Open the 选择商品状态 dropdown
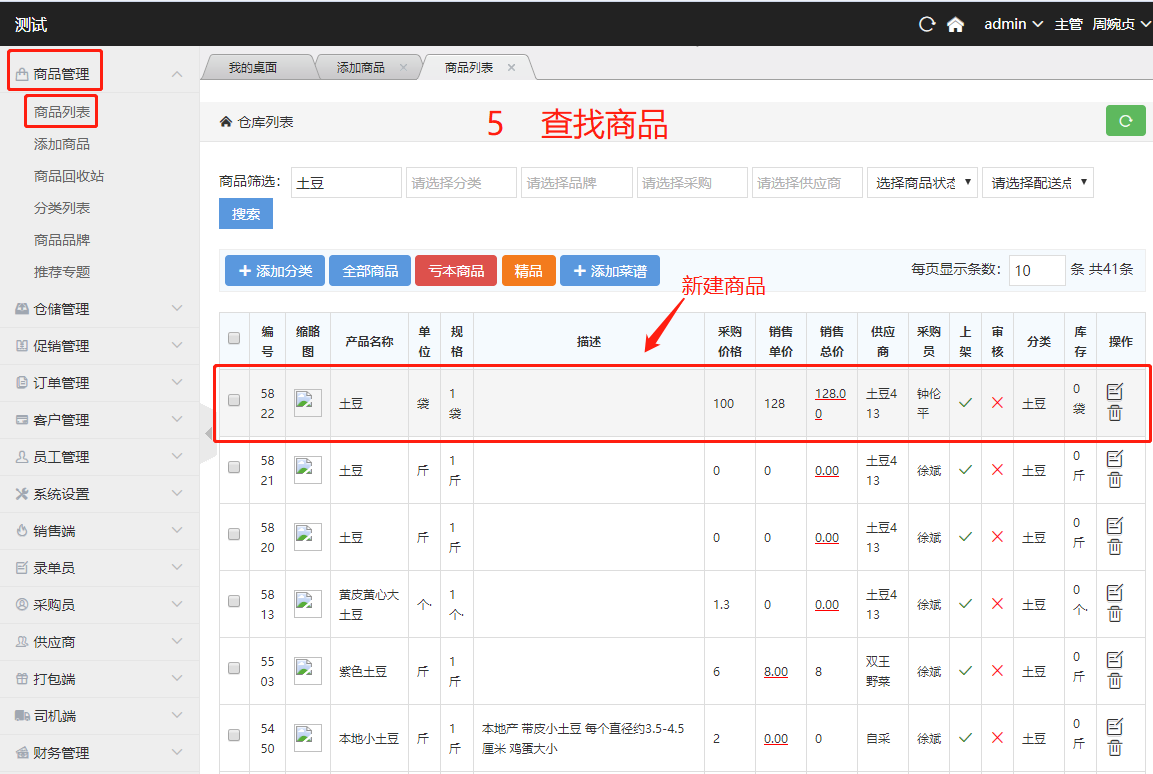 tap(921, 183)
